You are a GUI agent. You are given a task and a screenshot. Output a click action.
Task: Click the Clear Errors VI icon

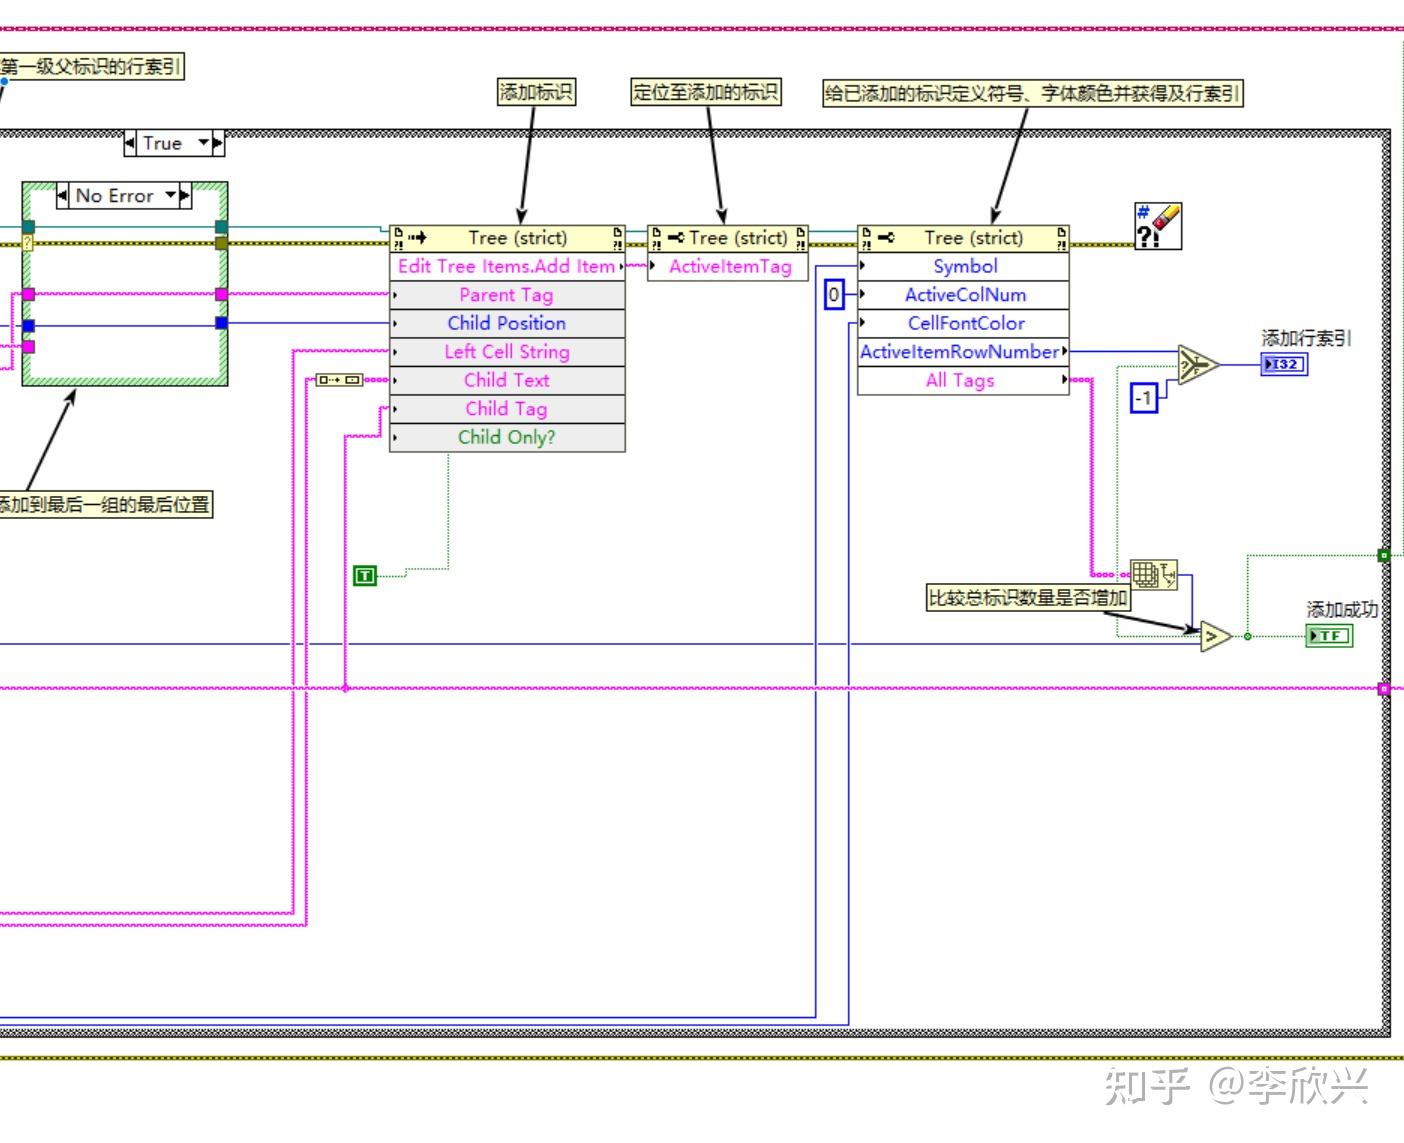coord(1158,226)
